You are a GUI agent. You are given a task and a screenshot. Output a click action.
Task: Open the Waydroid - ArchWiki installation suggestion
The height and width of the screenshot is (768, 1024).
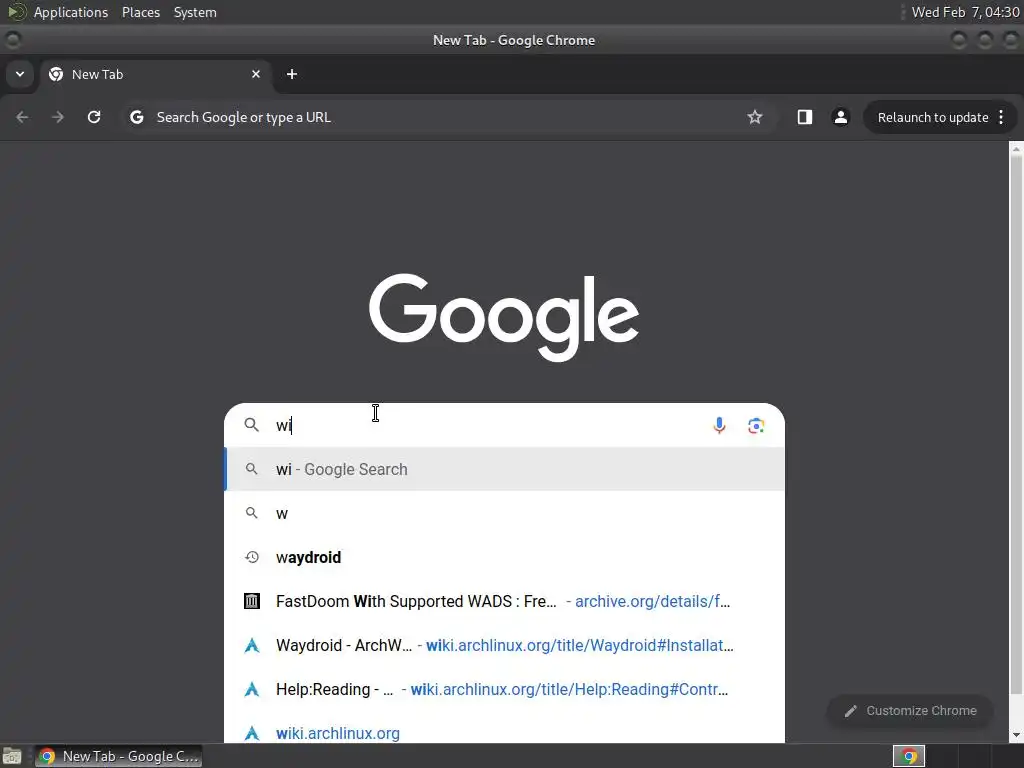pyautogui.click(x=504, y=645)
